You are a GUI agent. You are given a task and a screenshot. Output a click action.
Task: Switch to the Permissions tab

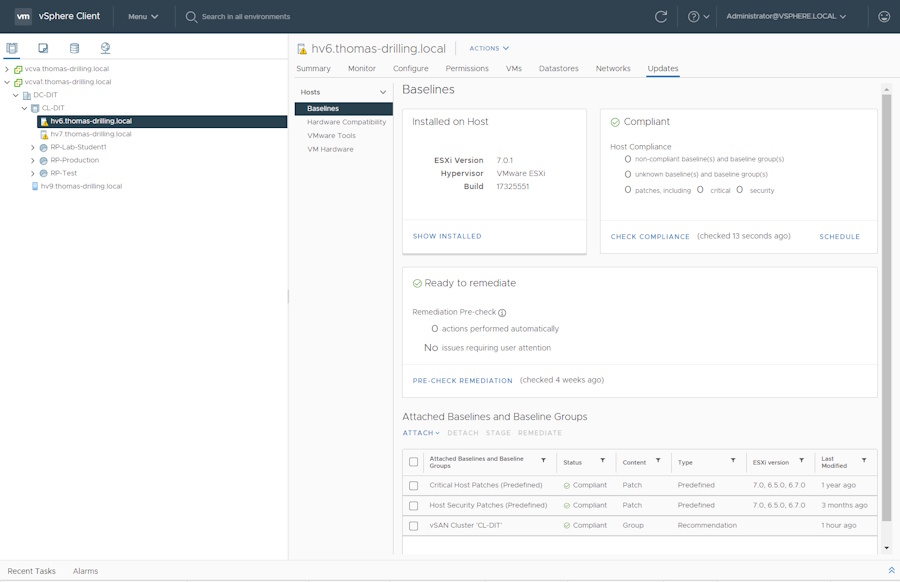pyautogui.click(x=467, y=68)
